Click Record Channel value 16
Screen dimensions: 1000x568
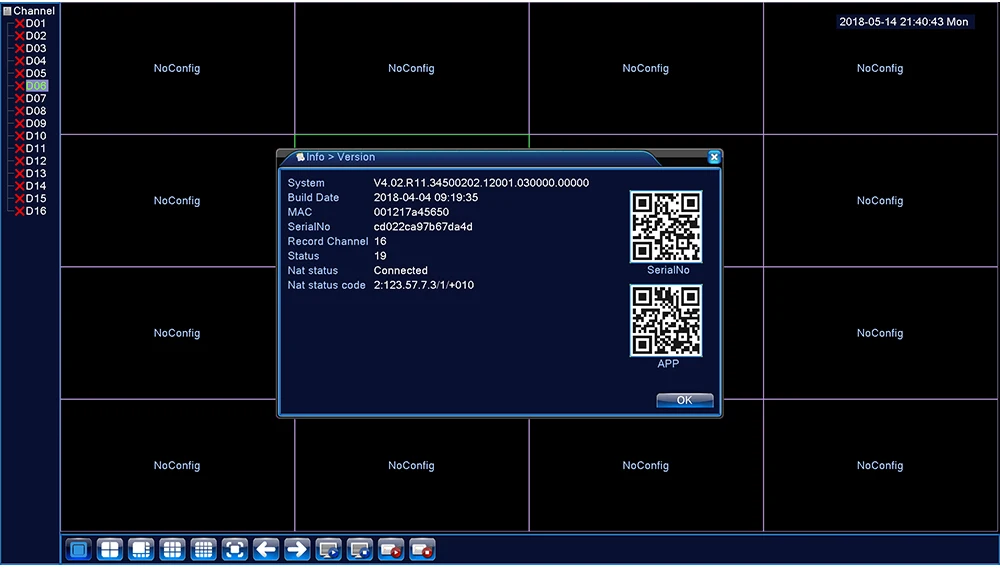click(380, 242)
